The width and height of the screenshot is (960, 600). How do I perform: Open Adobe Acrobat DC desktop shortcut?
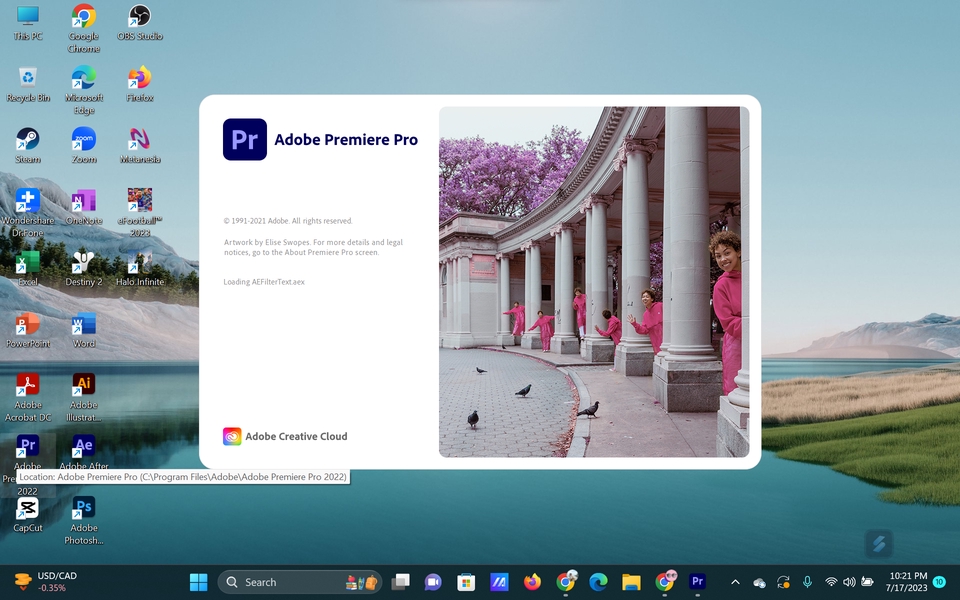point(28,397)
